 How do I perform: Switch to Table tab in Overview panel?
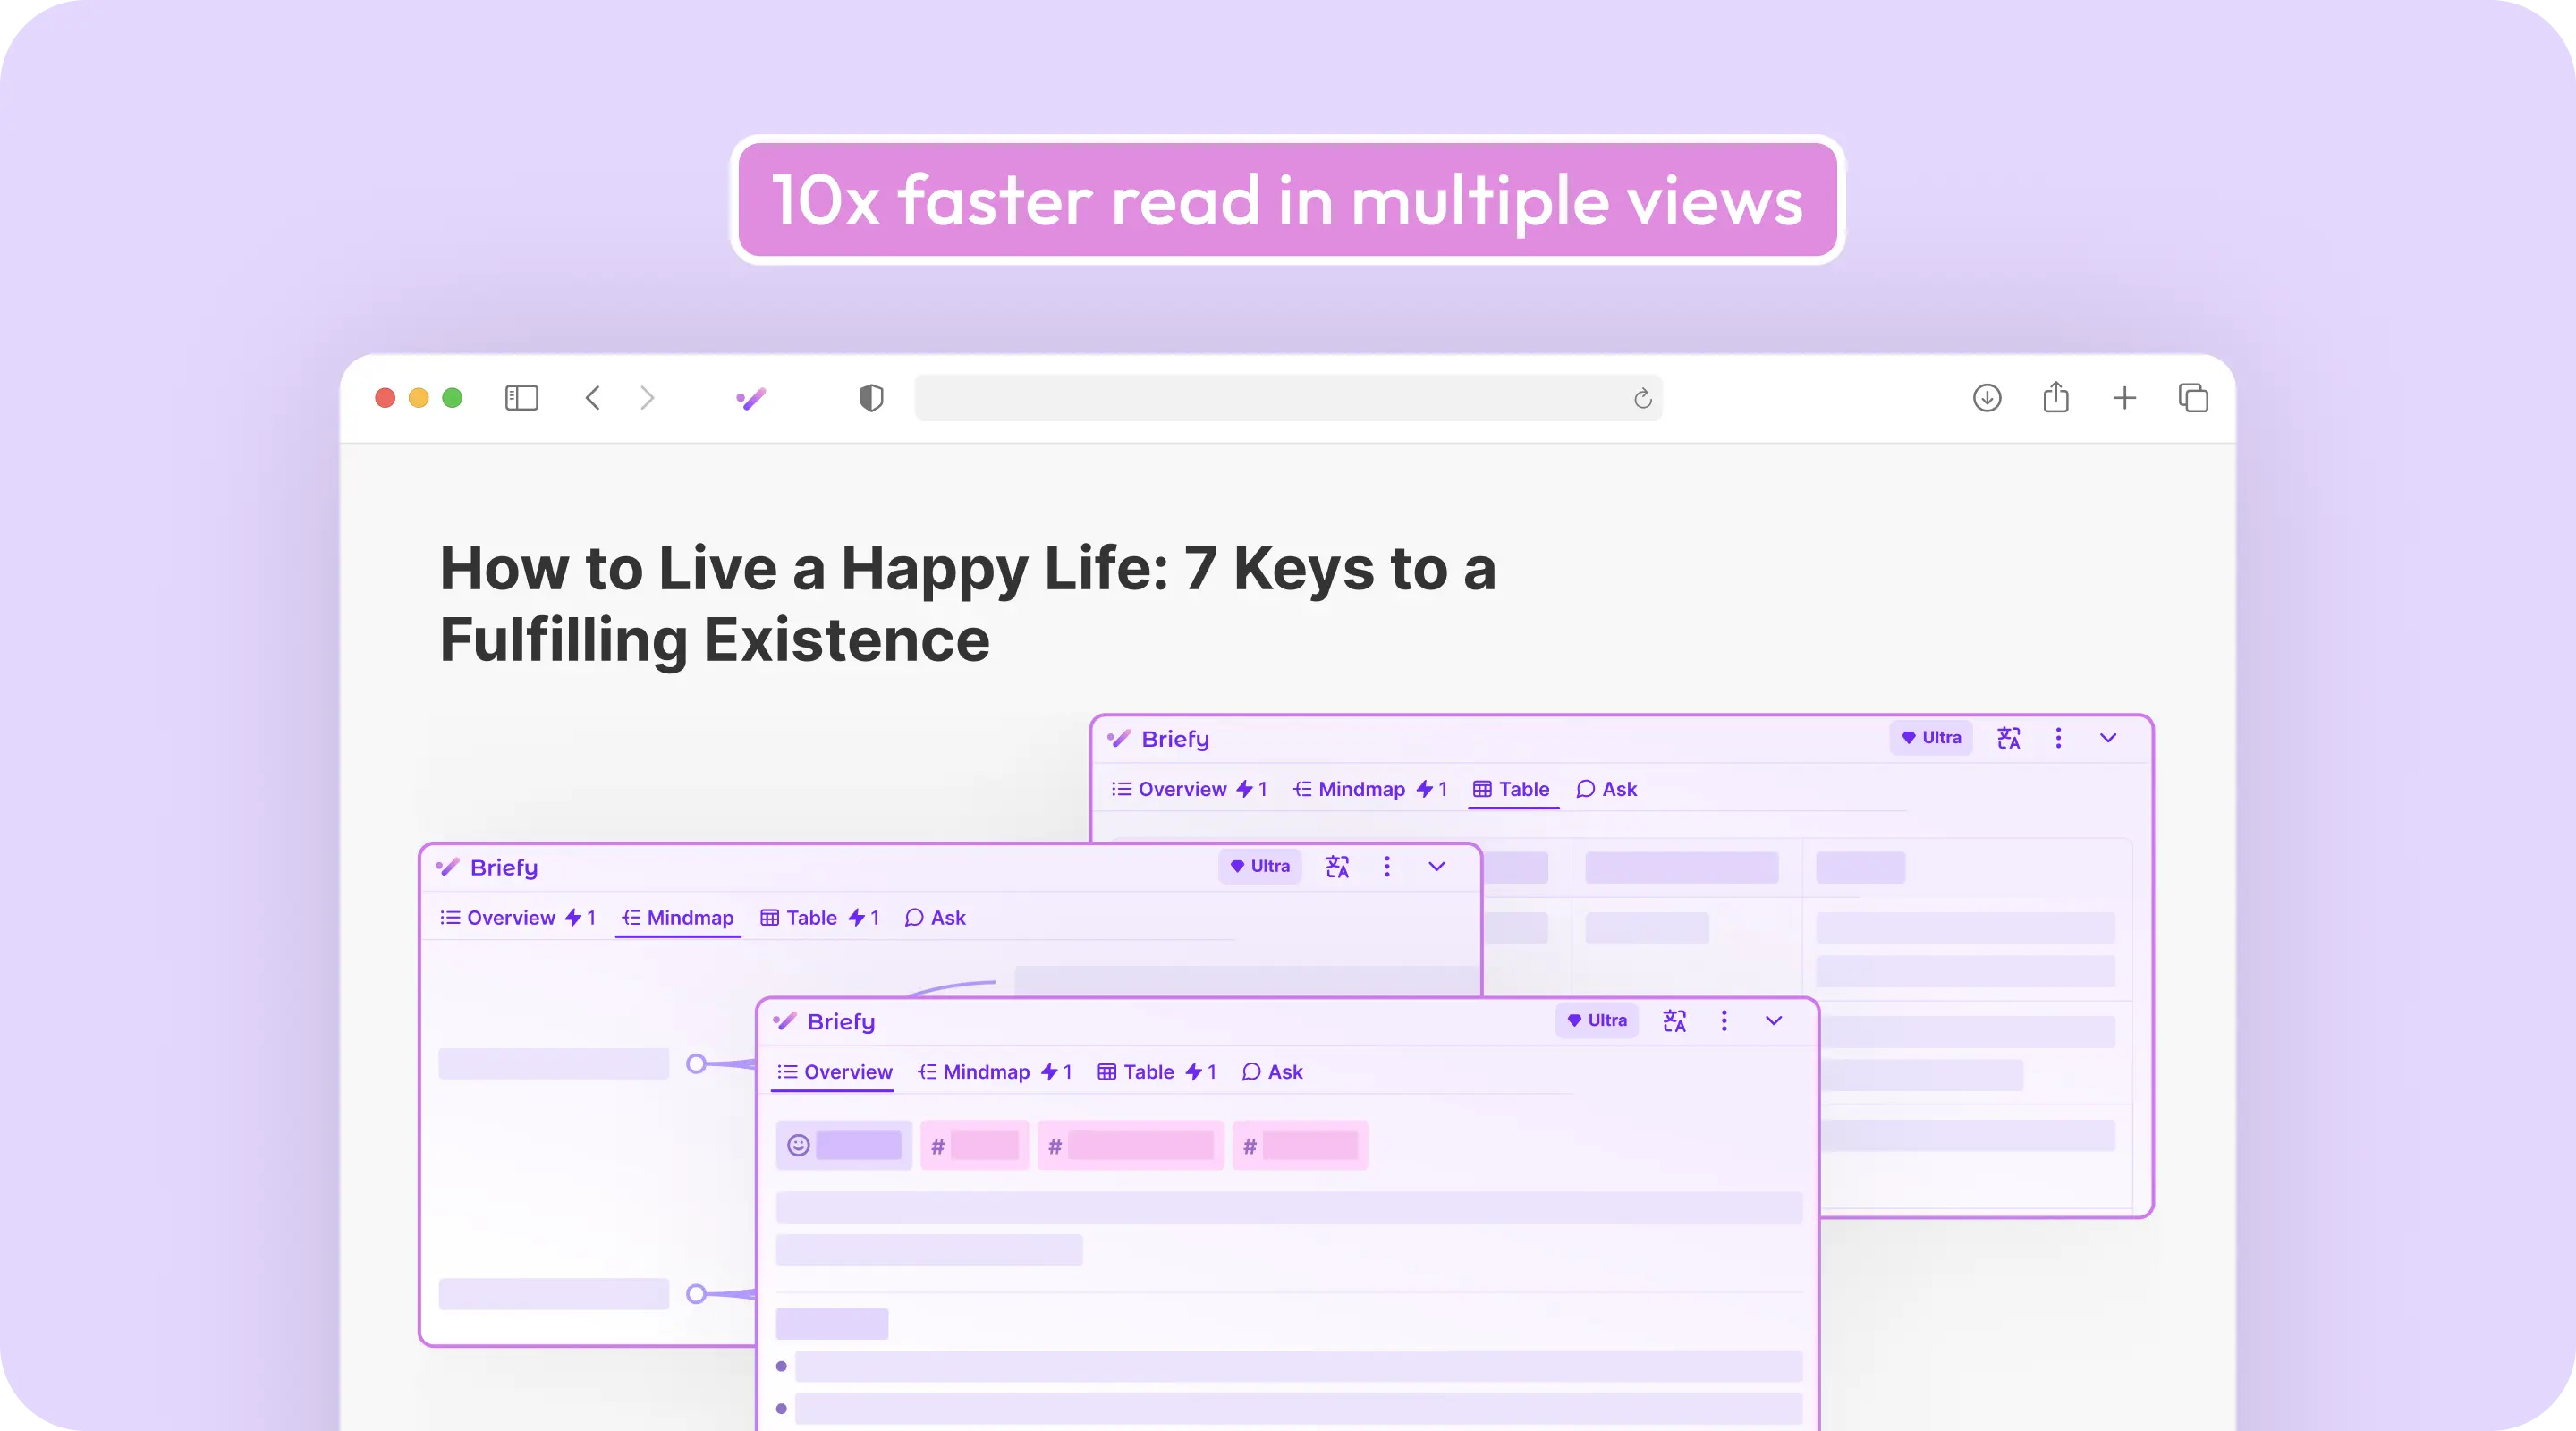click(x=1157, y=1071)
